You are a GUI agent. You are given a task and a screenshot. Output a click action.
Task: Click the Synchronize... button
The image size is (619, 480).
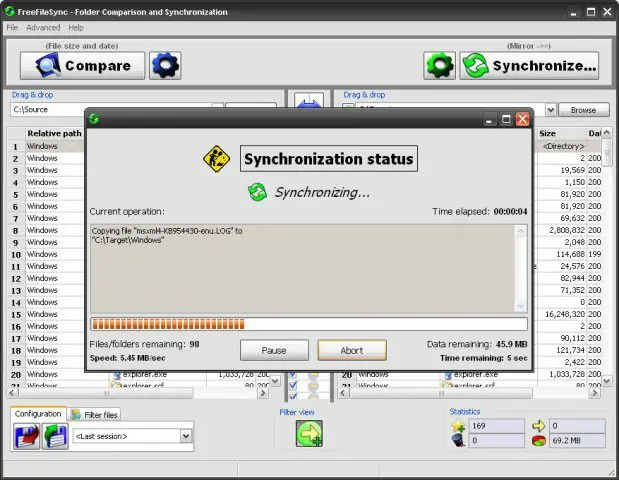[x=529, y=66]
